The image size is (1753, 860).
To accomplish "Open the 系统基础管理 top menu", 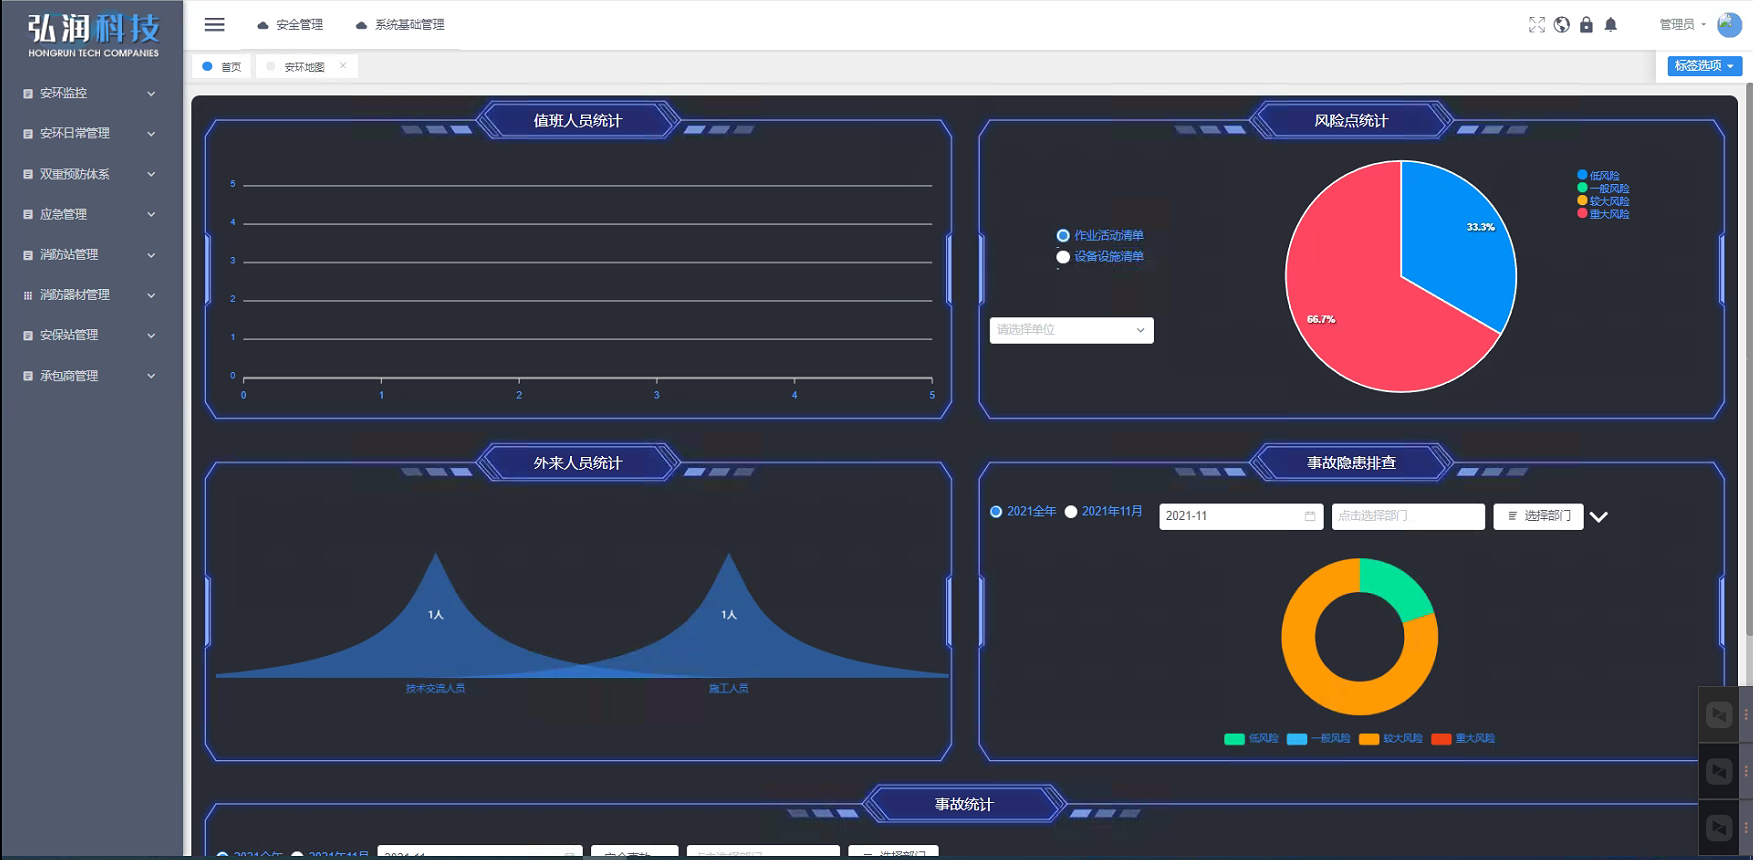I will point(400,25).
